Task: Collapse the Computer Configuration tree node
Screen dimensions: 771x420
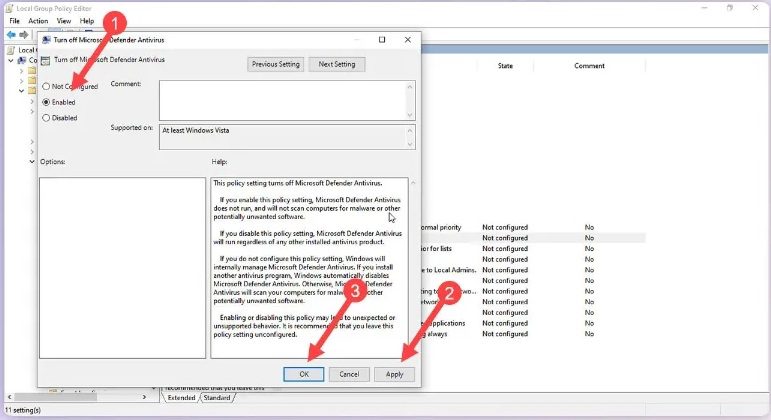Action: tap(11, 60)
